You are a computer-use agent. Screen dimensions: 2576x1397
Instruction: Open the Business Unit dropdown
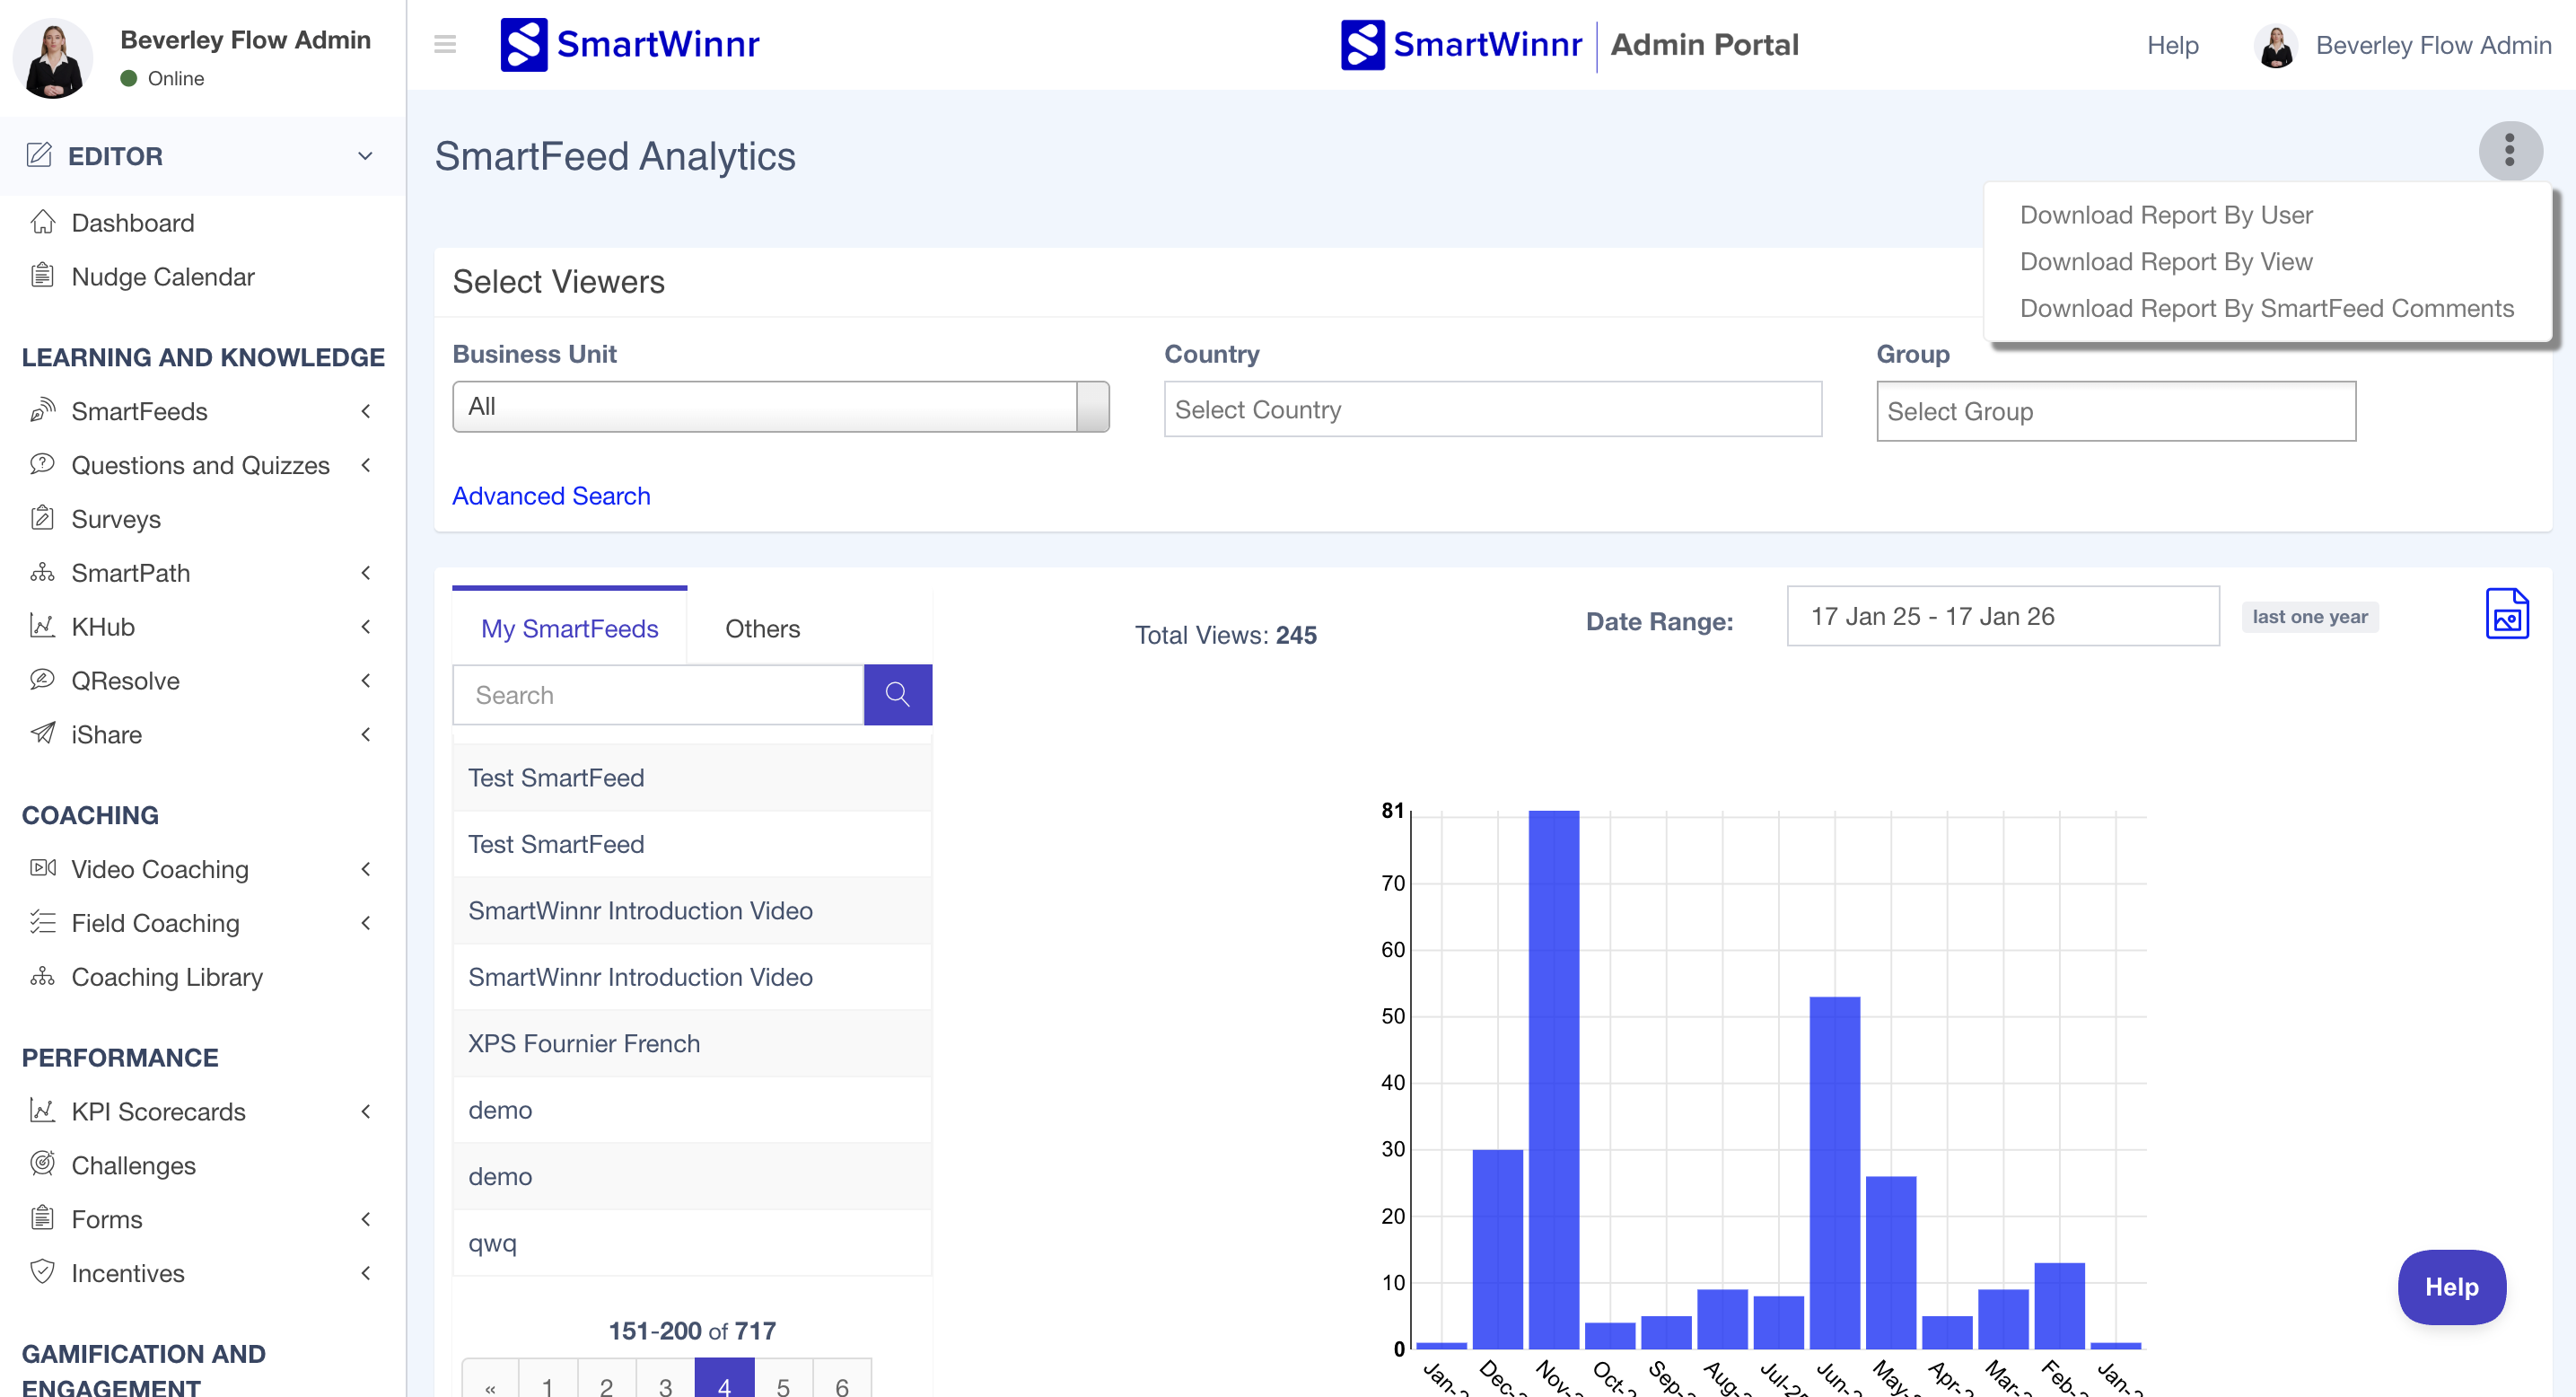(x=780, y=406)
